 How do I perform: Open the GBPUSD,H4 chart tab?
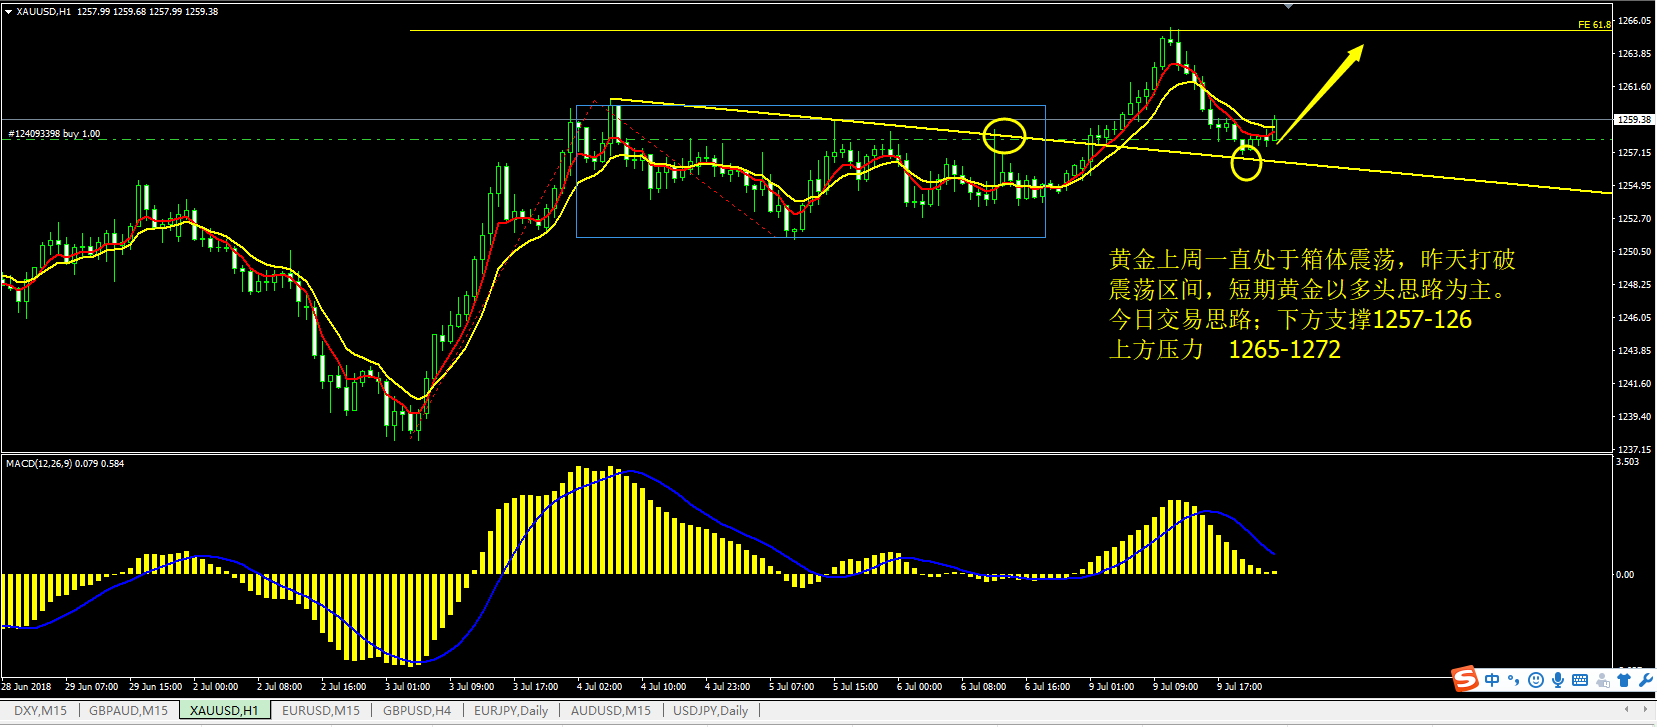(417, 711)
